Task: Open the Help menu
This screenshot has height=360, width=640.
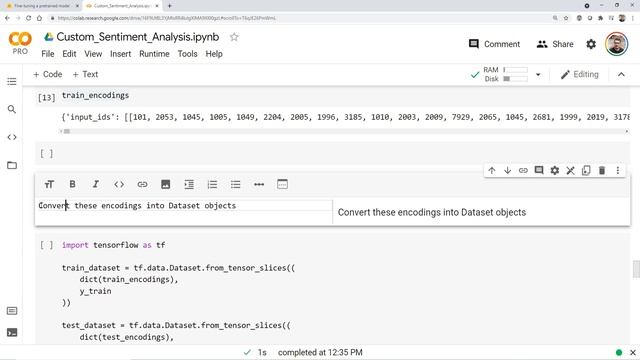Action: [214, 54]
